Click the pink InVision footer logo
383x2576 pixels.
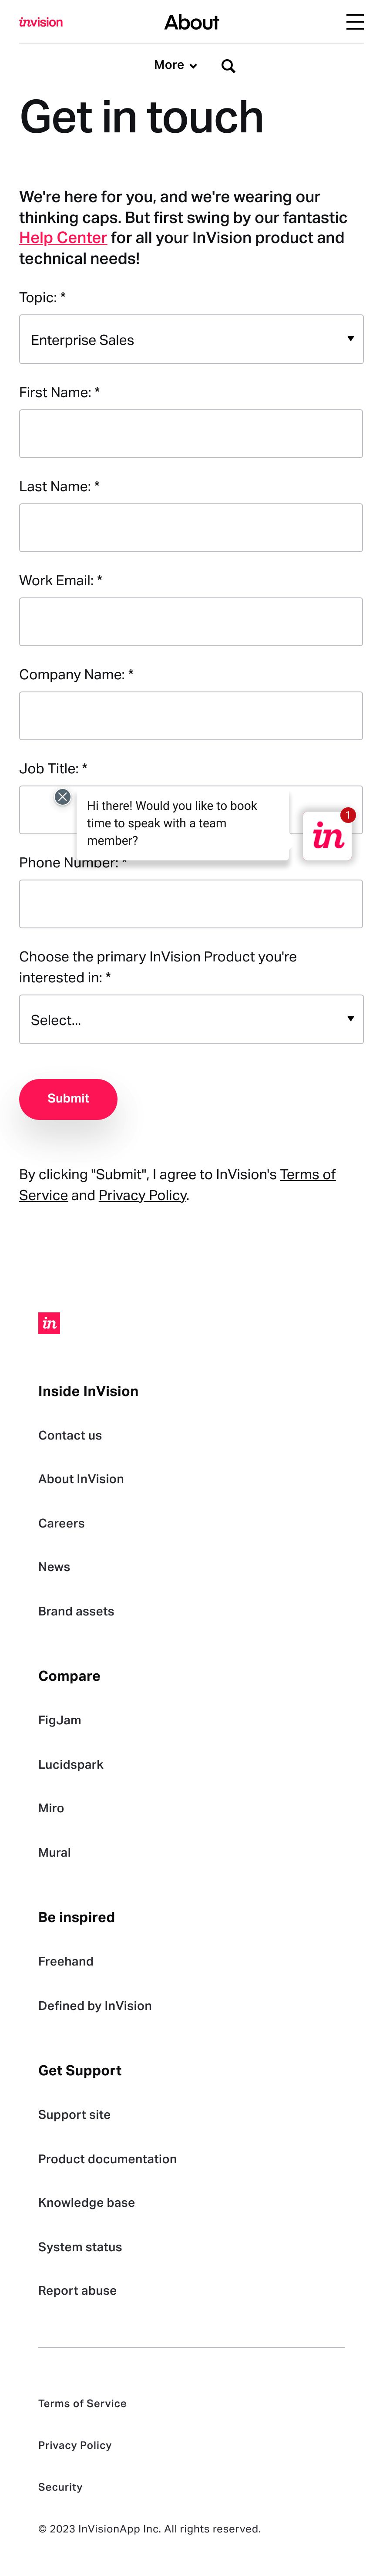point(49,1323)
